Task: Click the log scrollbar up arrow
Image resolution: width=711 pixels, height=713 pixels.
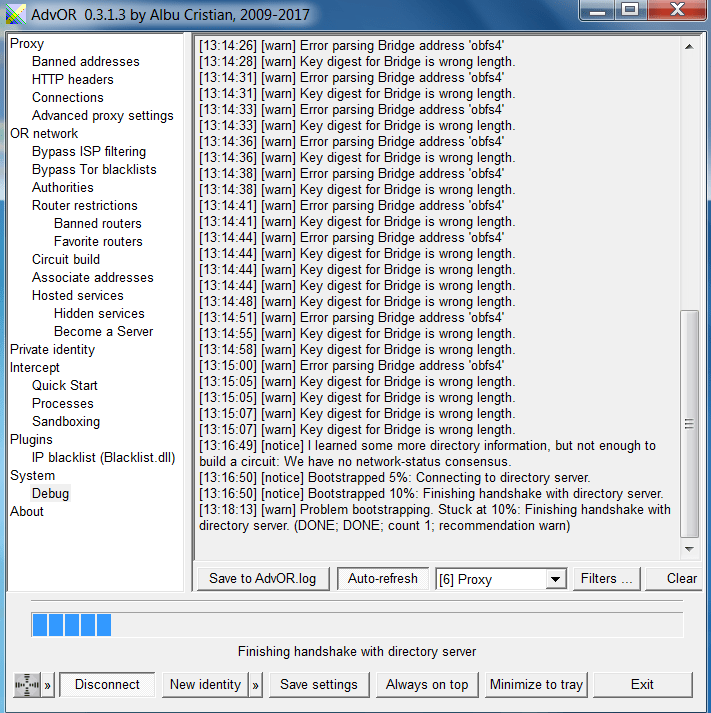Action: [x=689, y=46]
